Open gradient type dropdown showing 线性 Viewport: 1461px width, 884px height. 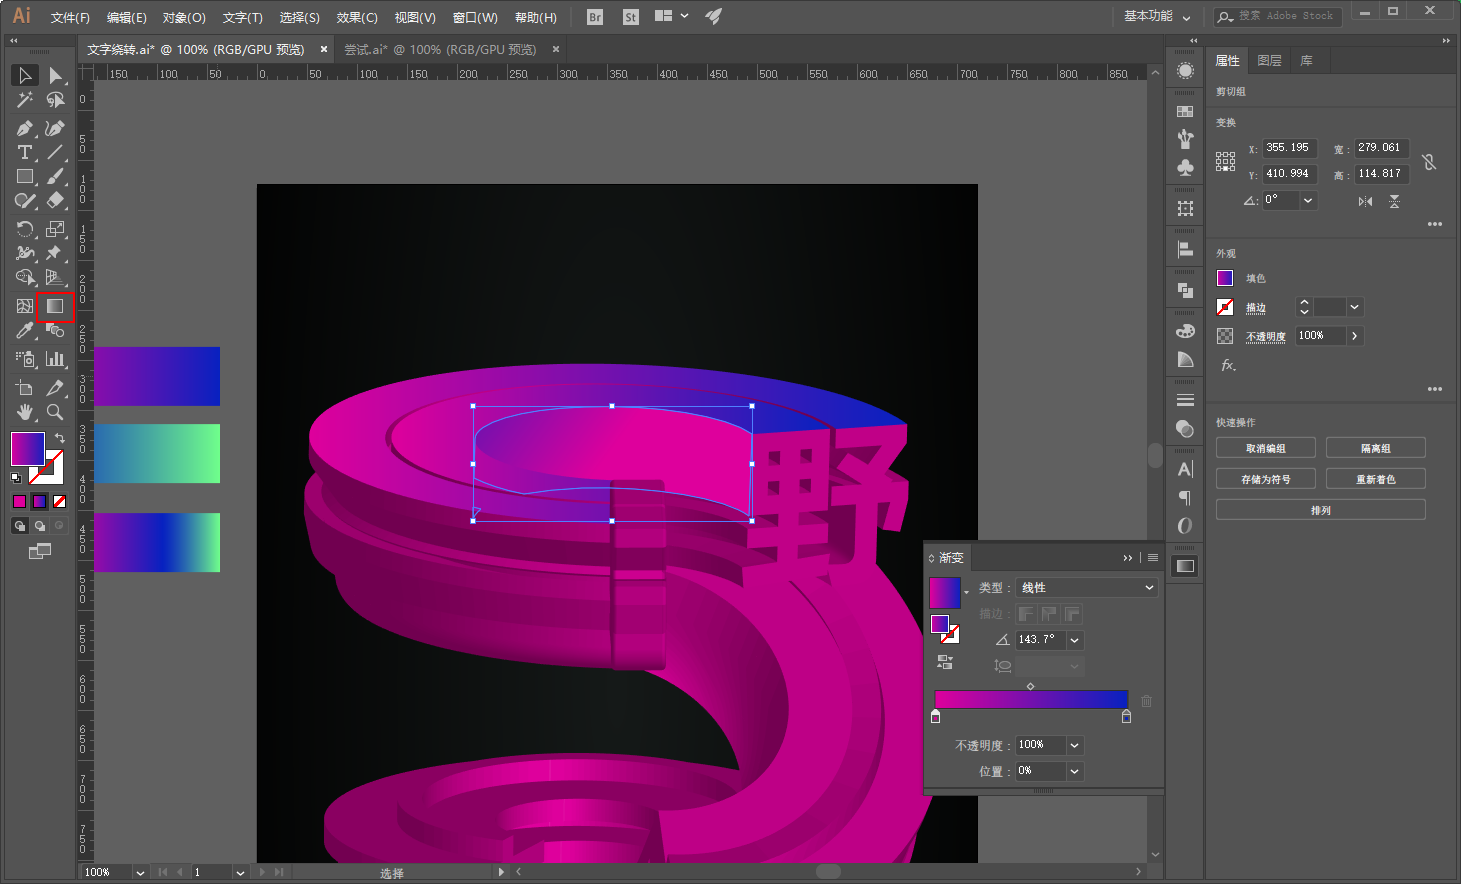1087,588
